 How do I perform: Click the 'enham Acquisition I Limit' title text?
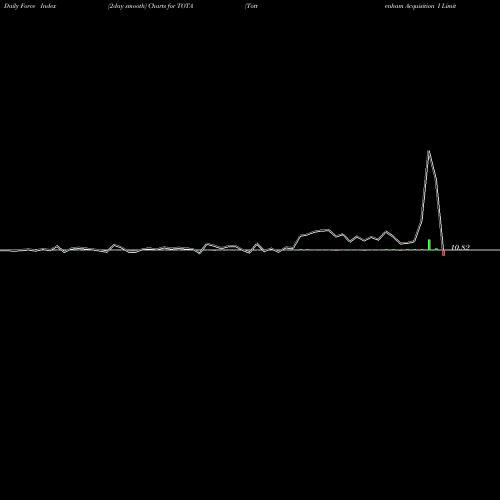click(x=420, y=6)
